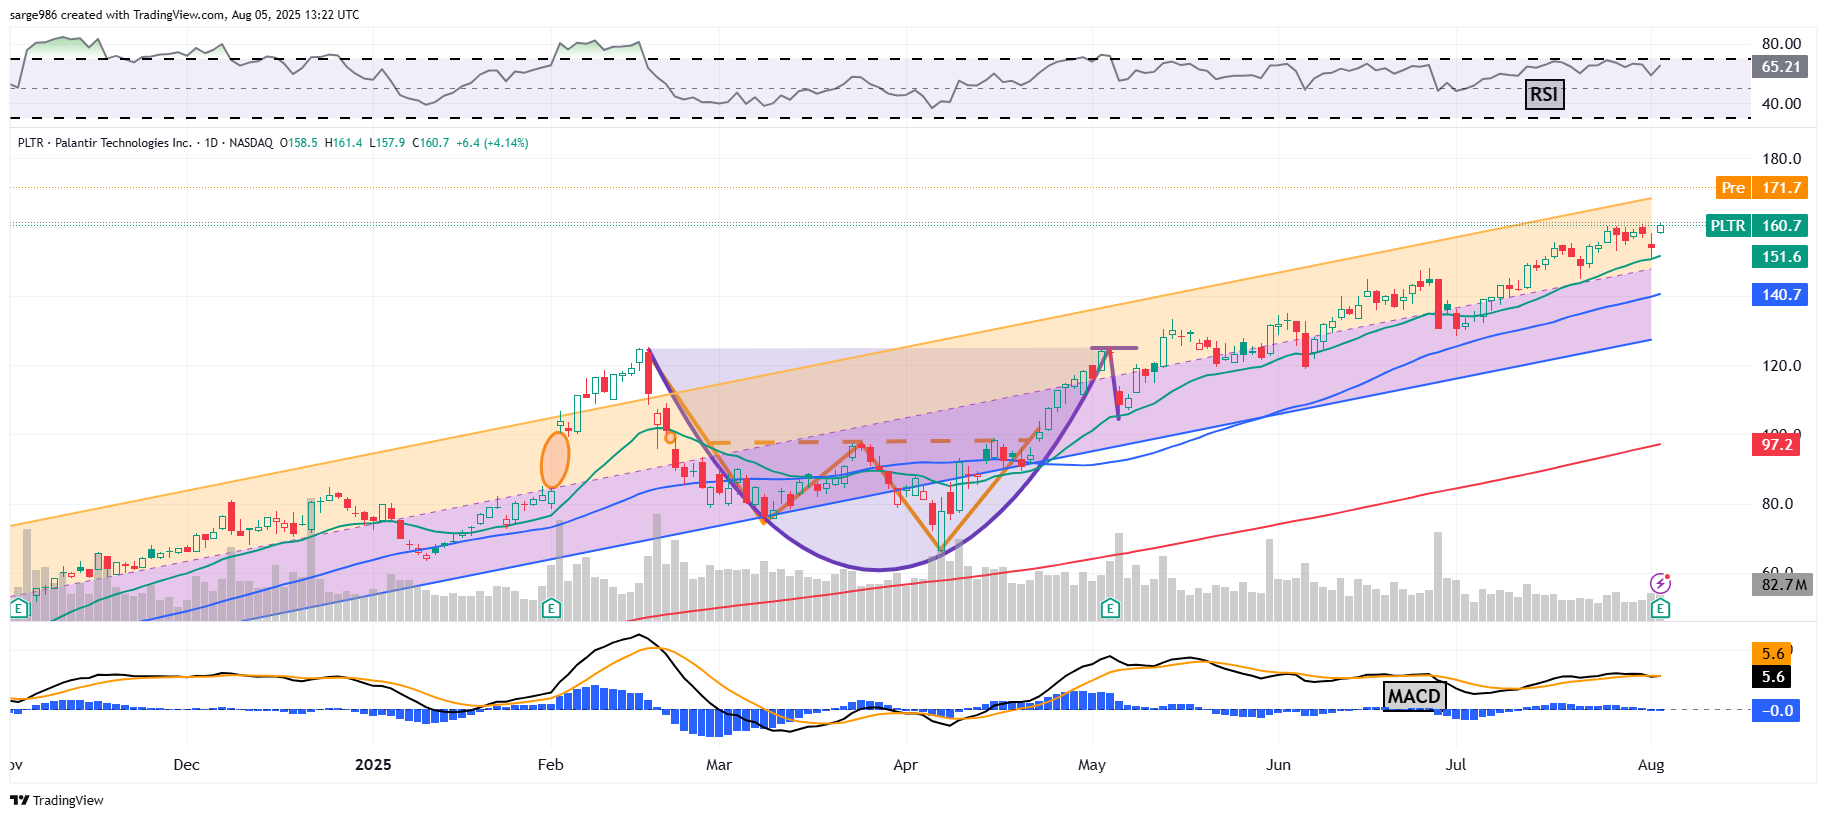
Task: Click the MACD text label box
Action: [x=1414, y=696]
